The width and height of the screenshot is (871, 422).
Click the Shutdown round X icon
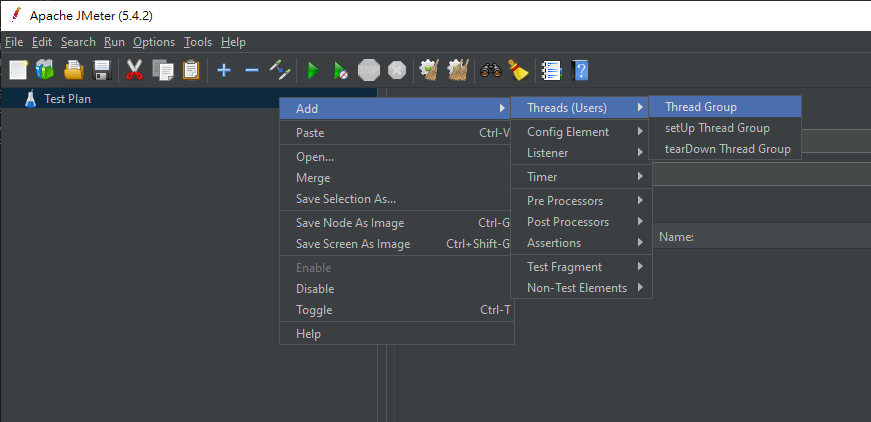tap(397, 71)
